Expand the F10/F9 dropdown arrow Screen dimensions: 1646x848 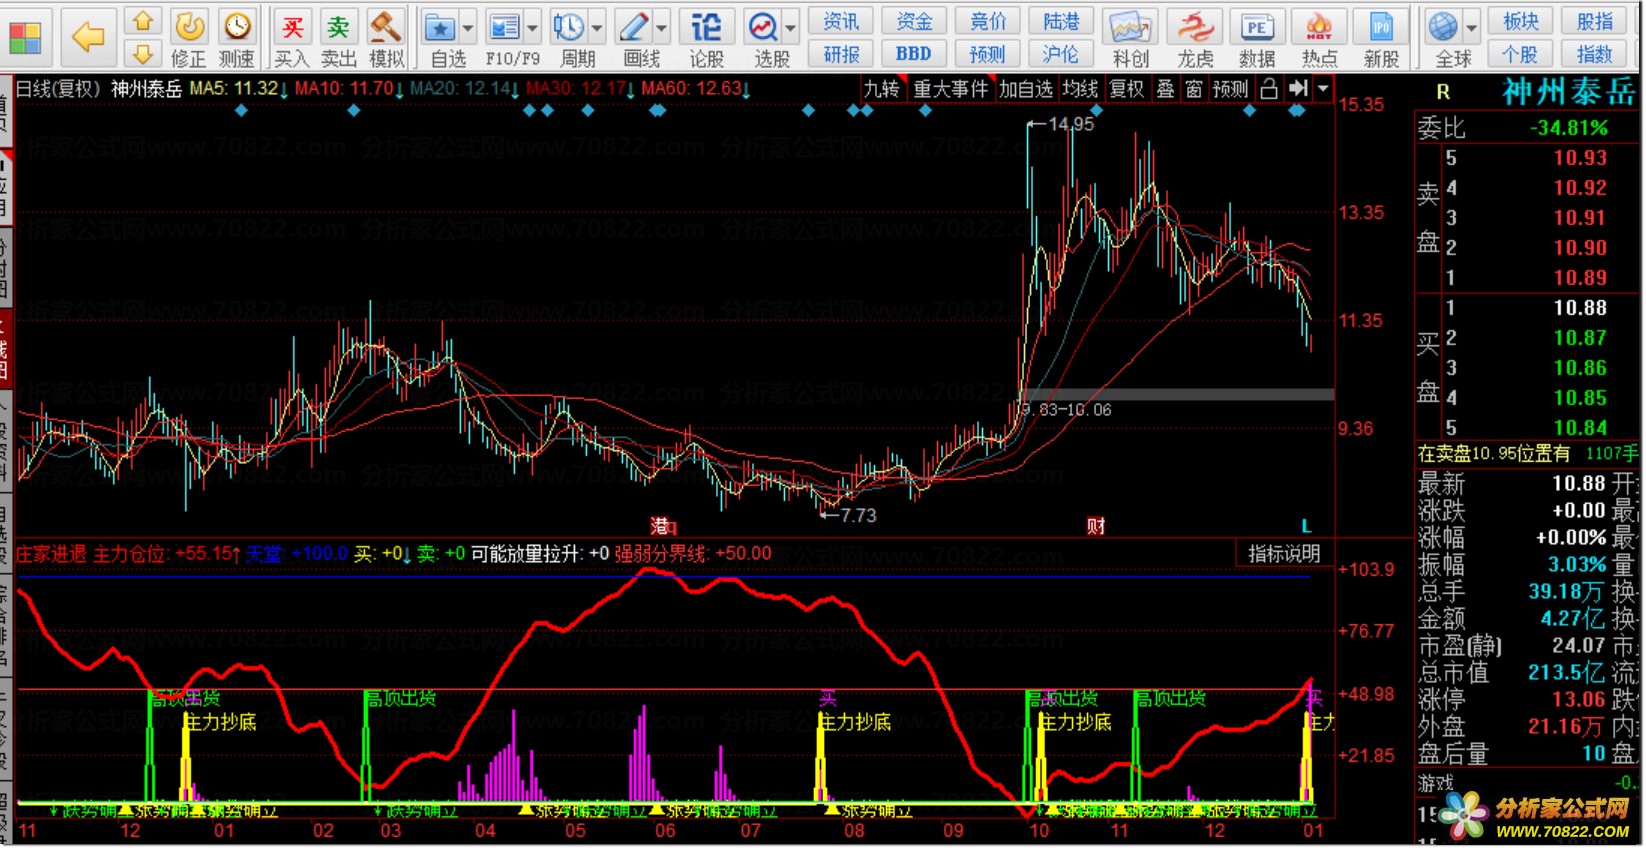pos(532,28)
